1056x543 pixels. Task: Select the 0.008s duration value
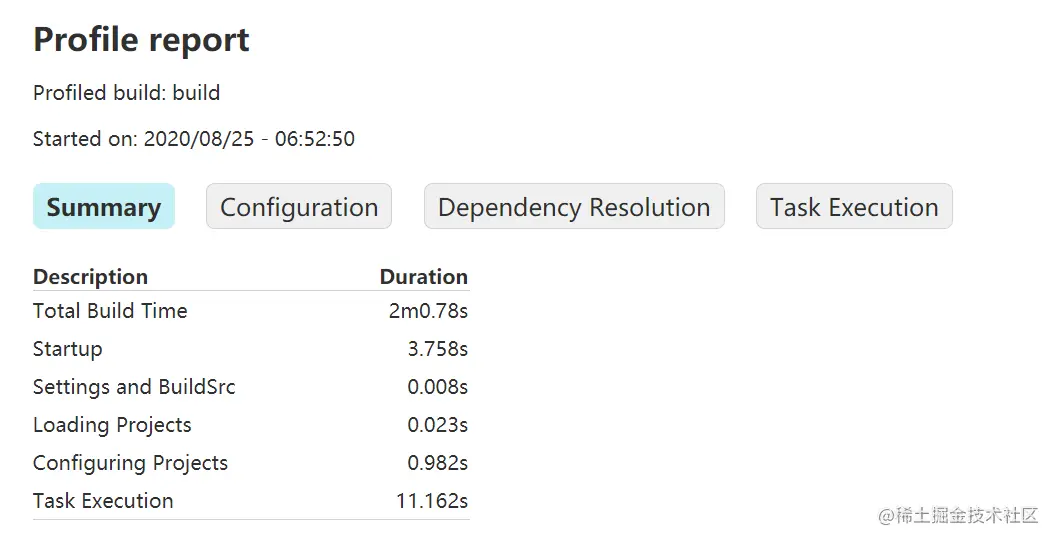click(x=438, y=387)
